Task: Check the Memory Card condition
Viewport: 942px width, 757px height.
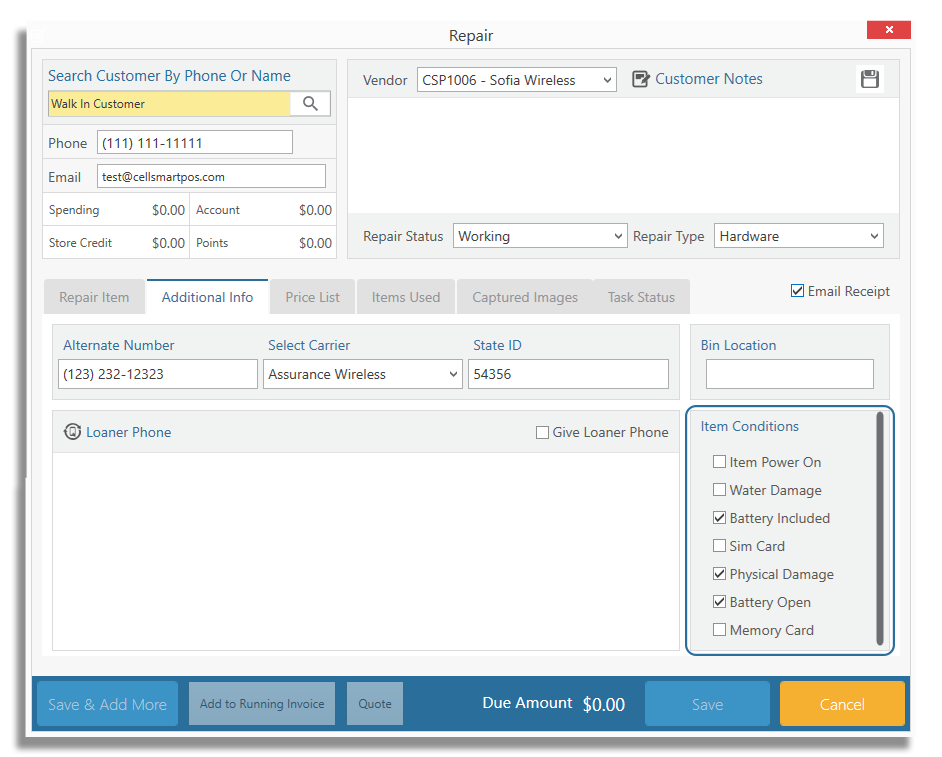Action: pos(719,630)
